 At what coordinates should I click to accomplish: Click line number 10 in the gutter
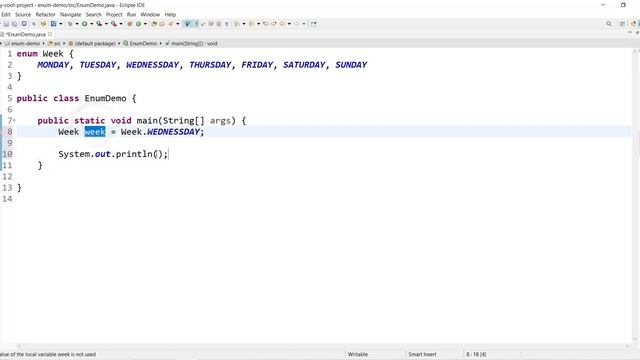coord(7,154)
